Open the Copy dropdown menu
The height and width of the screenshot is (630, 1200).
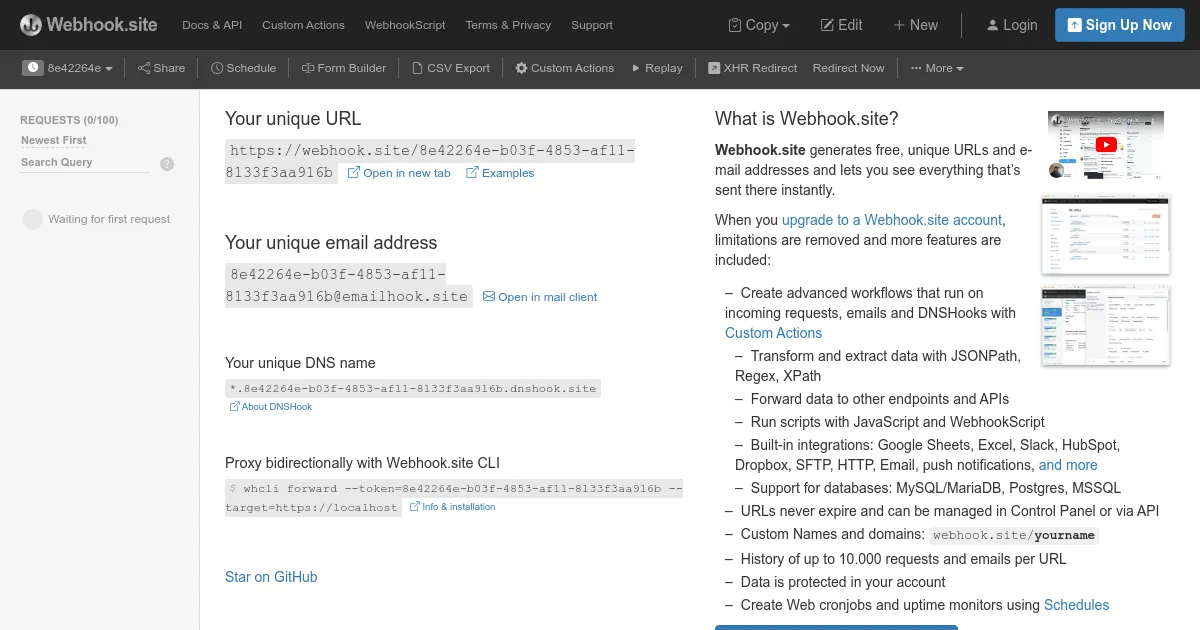point(759,25)
